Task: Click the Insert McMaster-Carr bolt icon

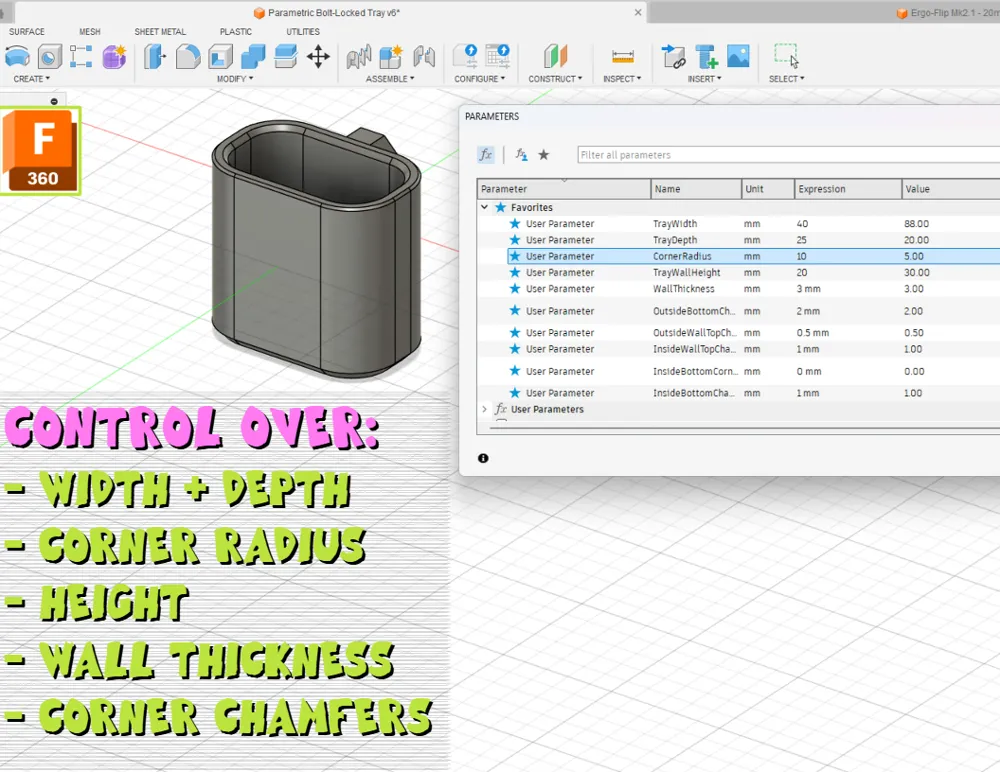Action: click(x=706, y=57)
